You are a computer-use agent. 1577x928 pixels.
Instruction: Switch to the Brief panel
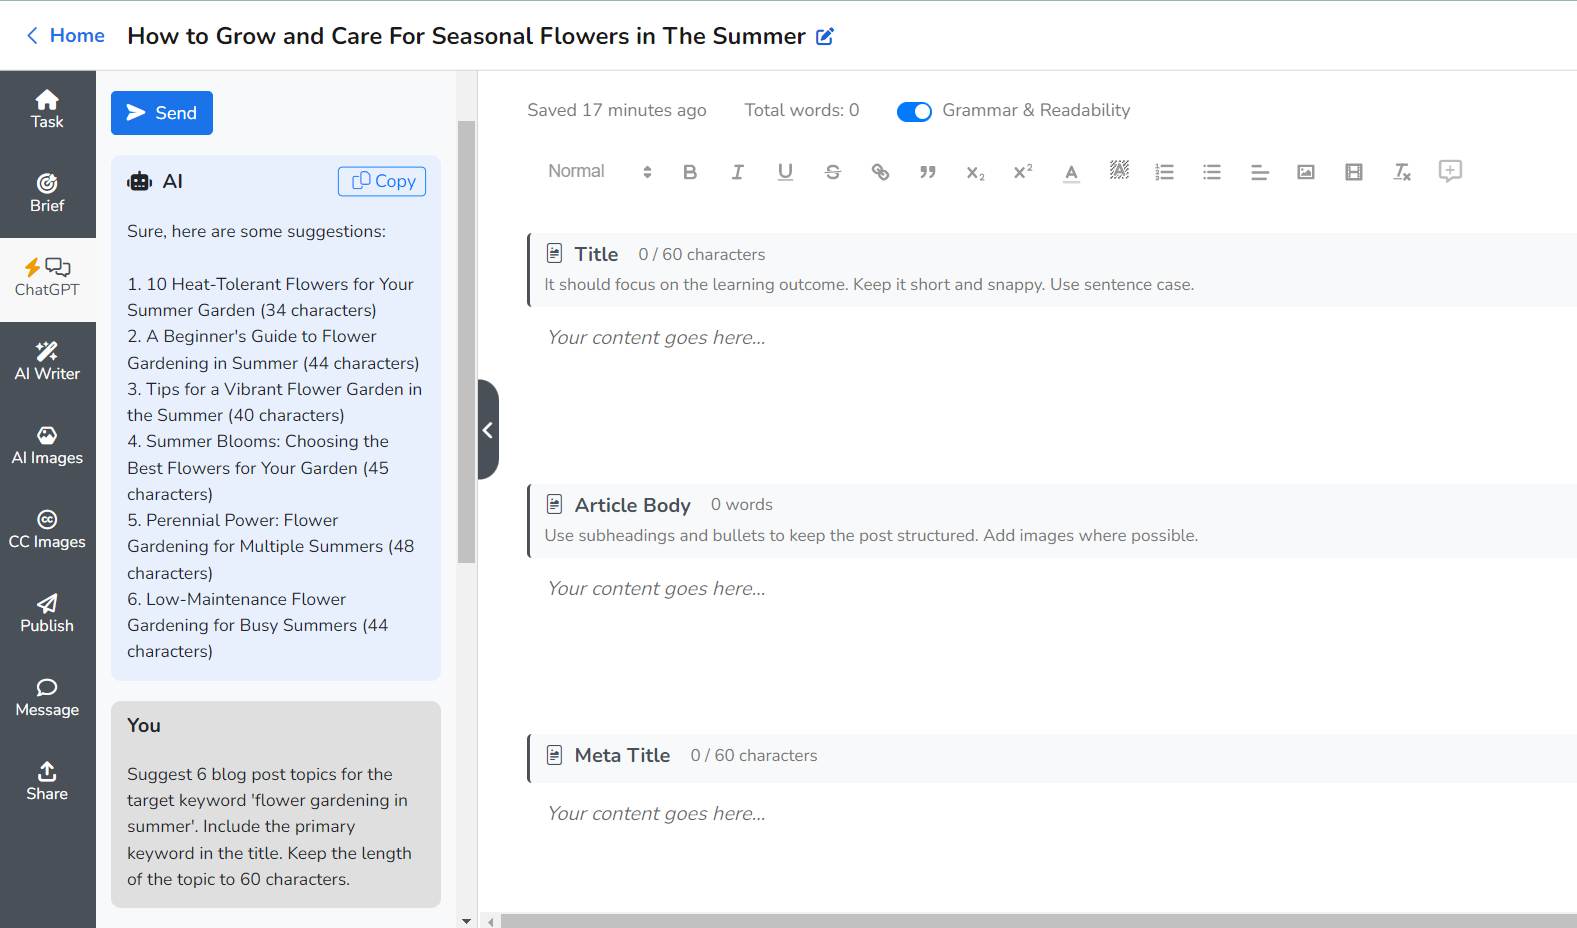point(47,191)
